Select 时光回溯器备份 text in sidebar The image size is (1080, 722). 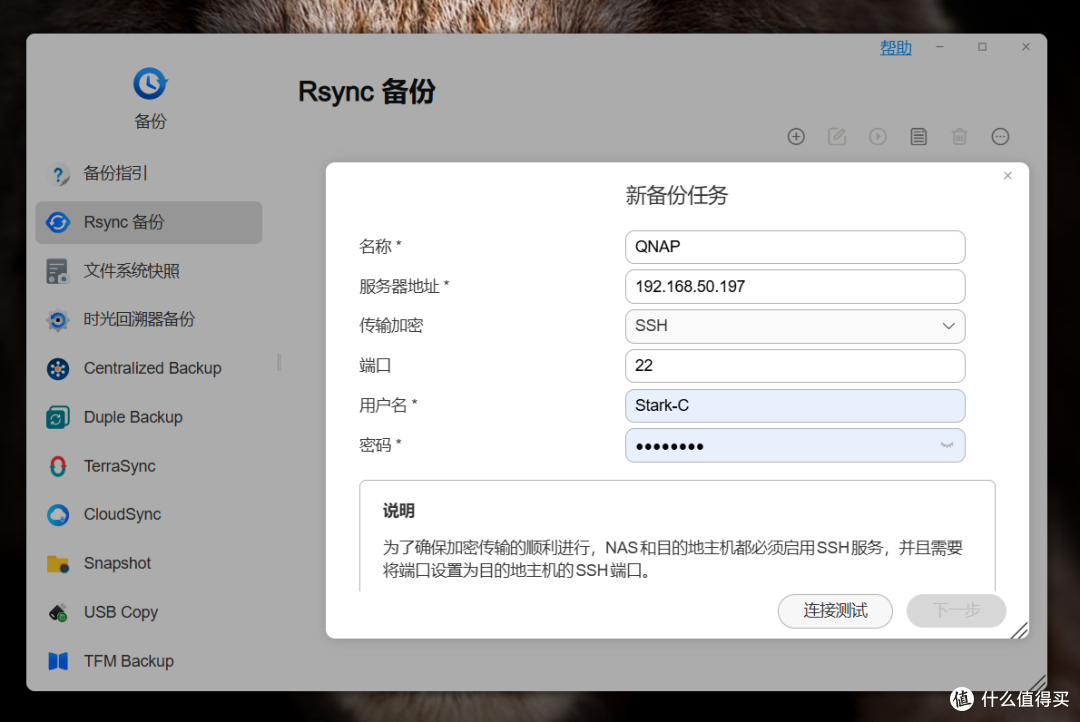139,320
